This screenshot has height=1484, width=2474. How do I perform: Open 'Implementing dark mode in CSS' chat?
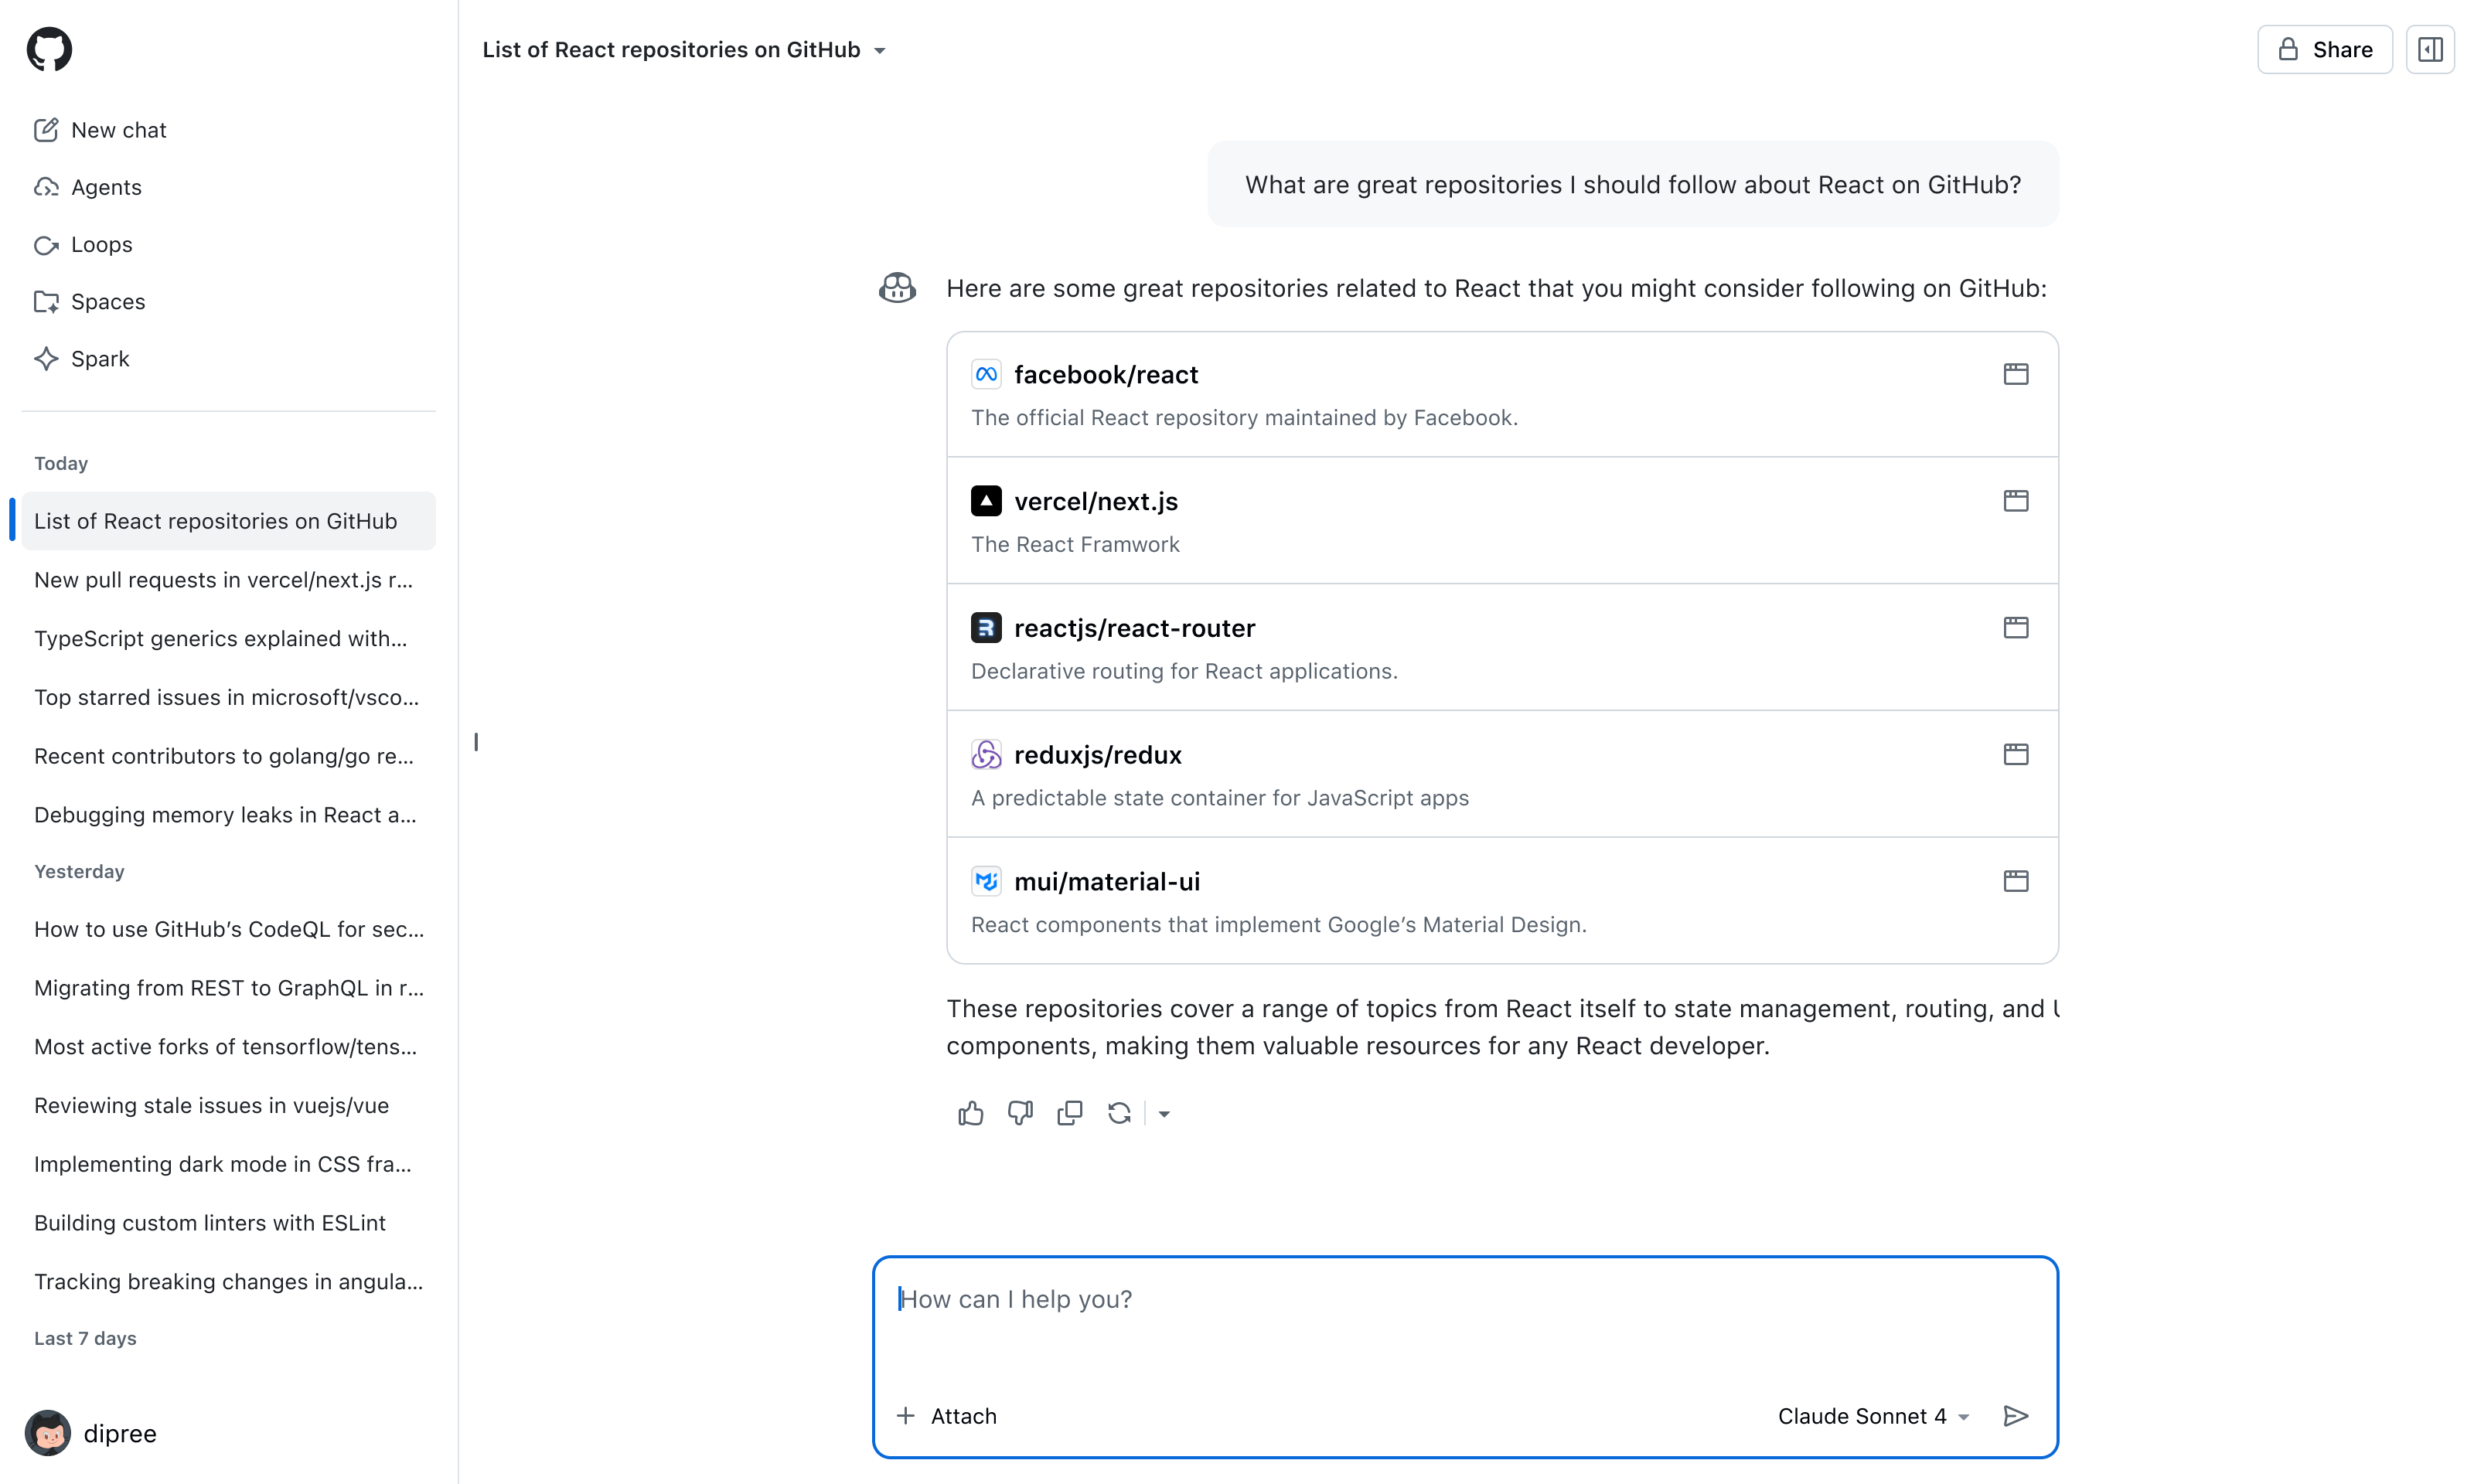[228, 1164]
